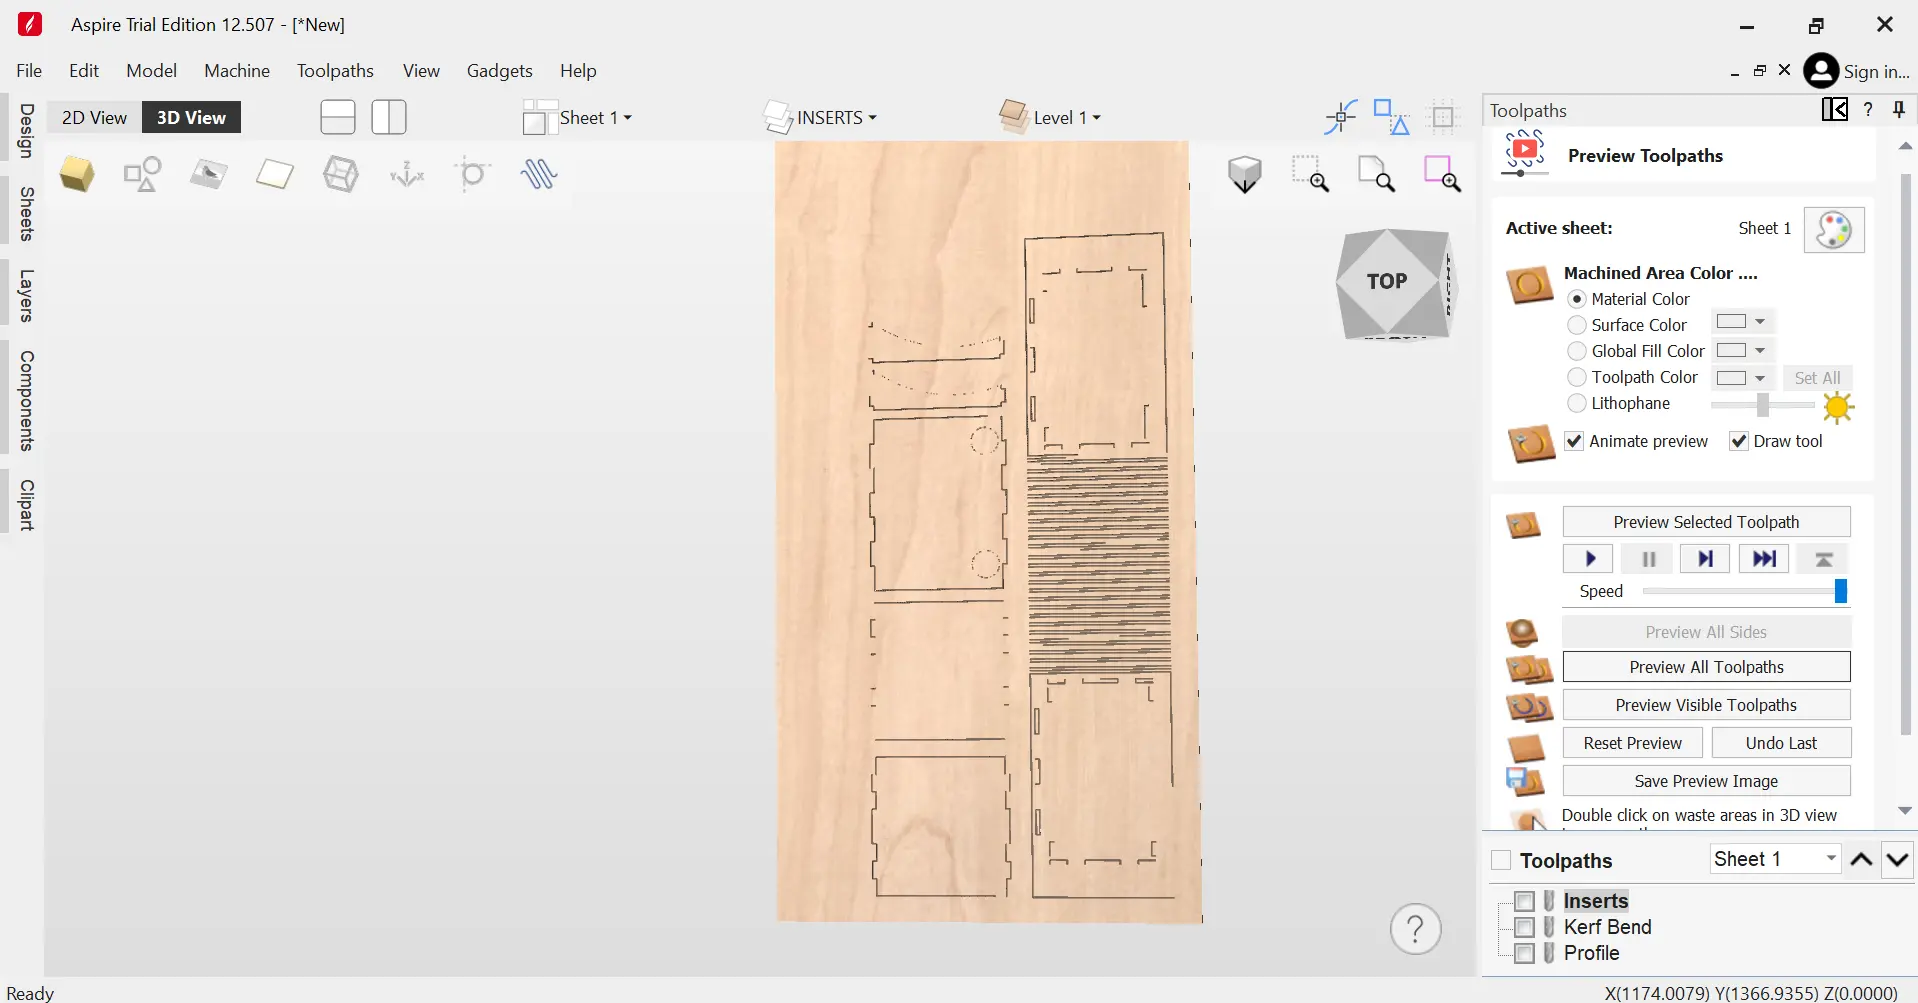The height and width of the screenshot is (1003, 1918).
Task: Select the isometric view cube icon
Action: coord(77,174)
